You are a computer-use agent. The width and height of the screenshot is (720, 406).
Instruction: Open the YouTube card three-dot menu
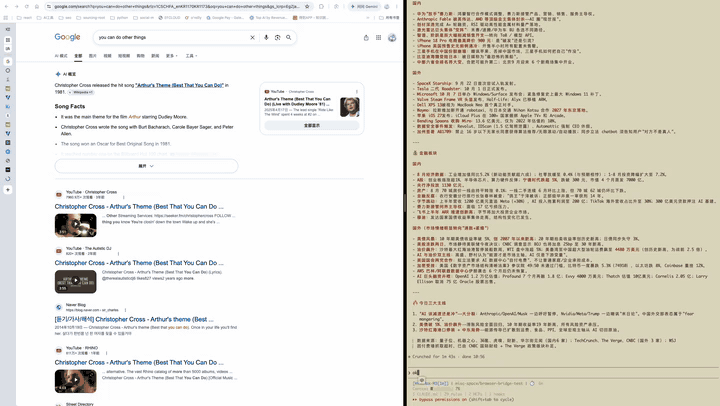point(356,91)
